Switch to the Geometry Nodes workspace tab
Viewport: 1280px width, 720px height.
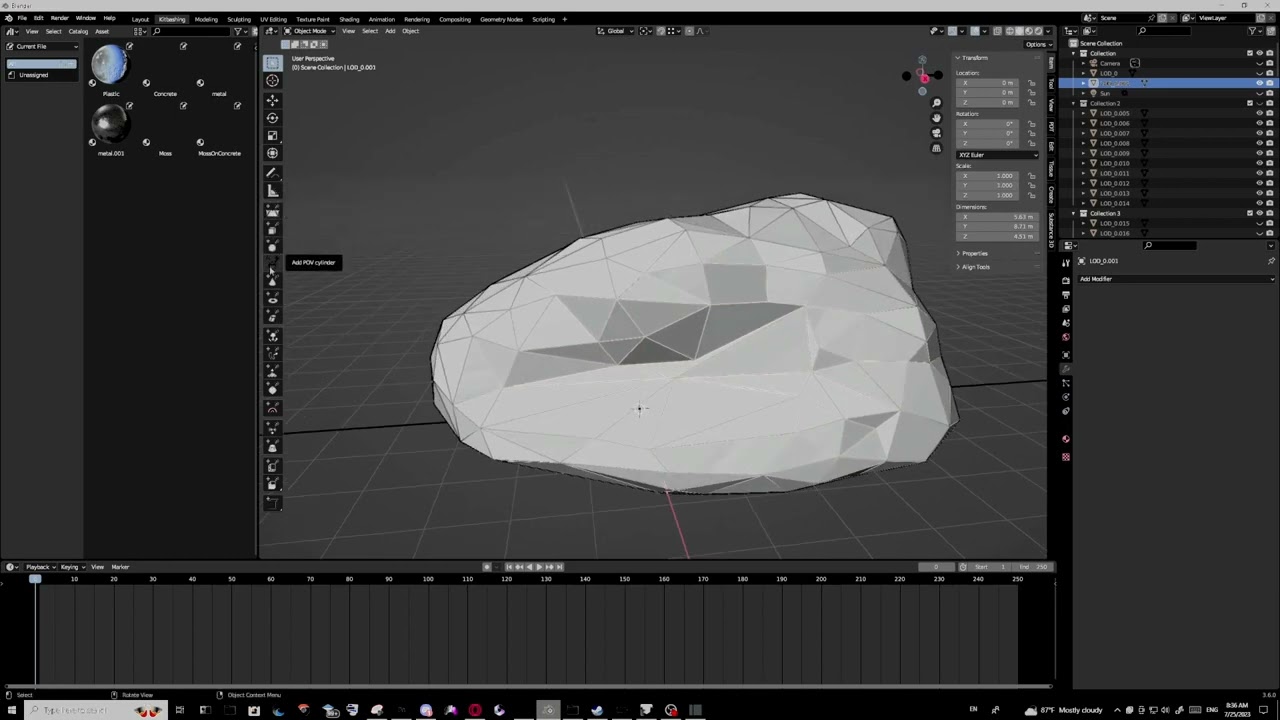point(501,19)
